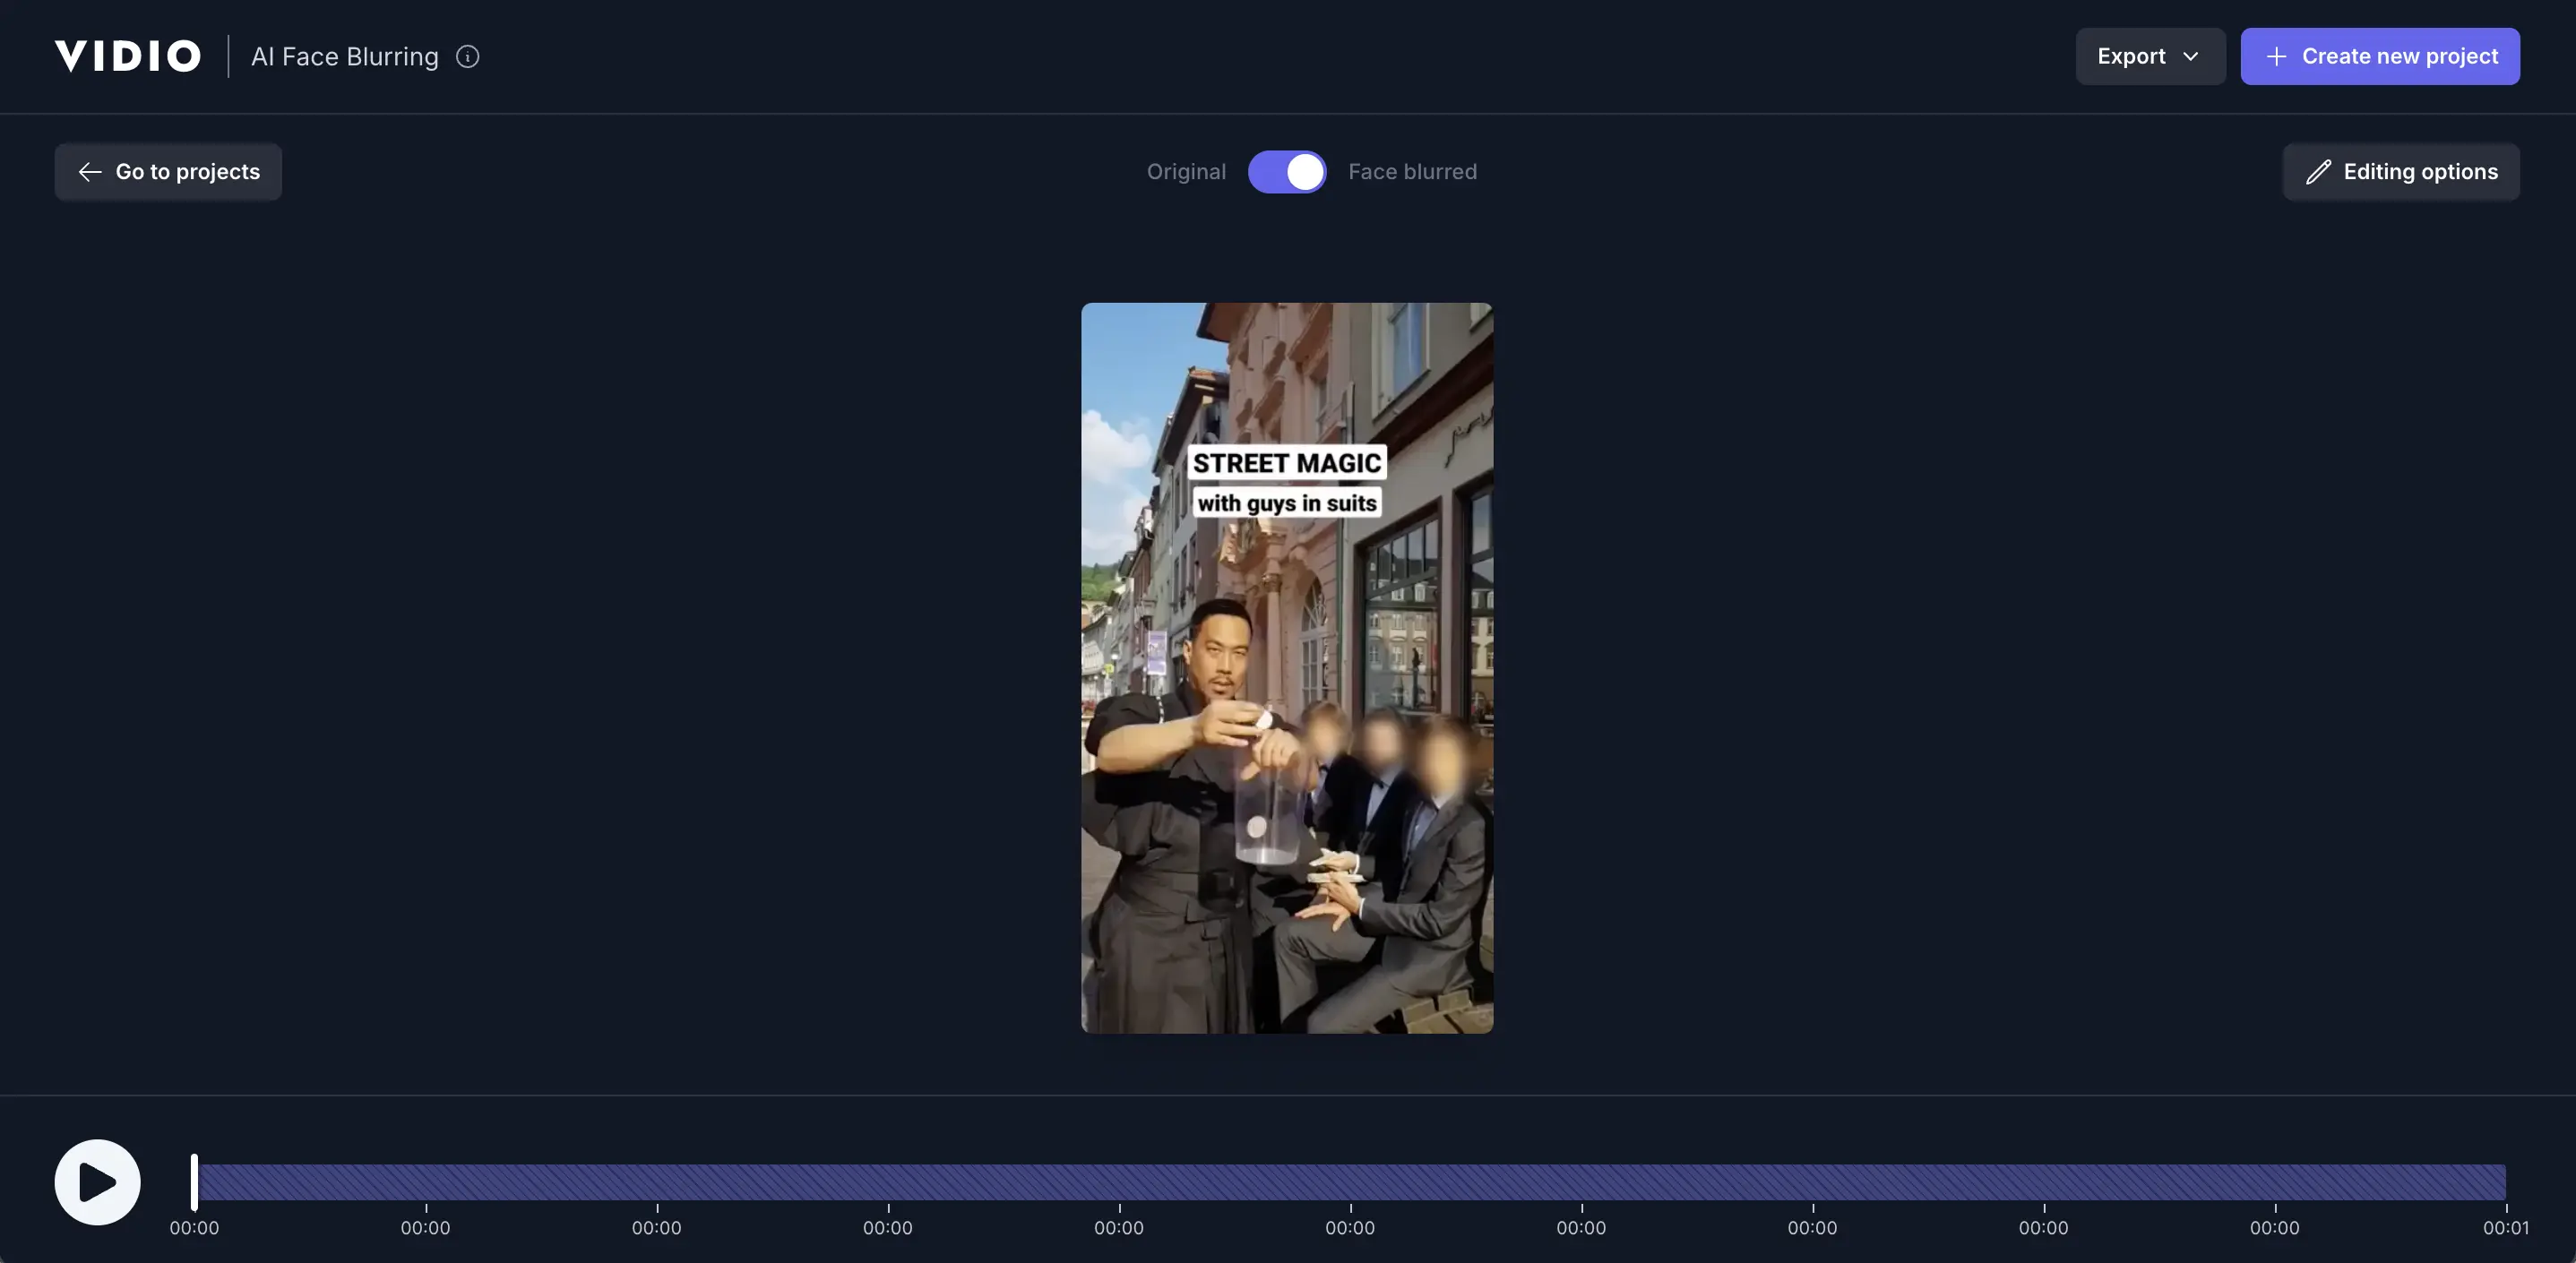Click the back arrow inside Go to projects
Screen dimensions: 2576x1263
[x=89, y=171]
